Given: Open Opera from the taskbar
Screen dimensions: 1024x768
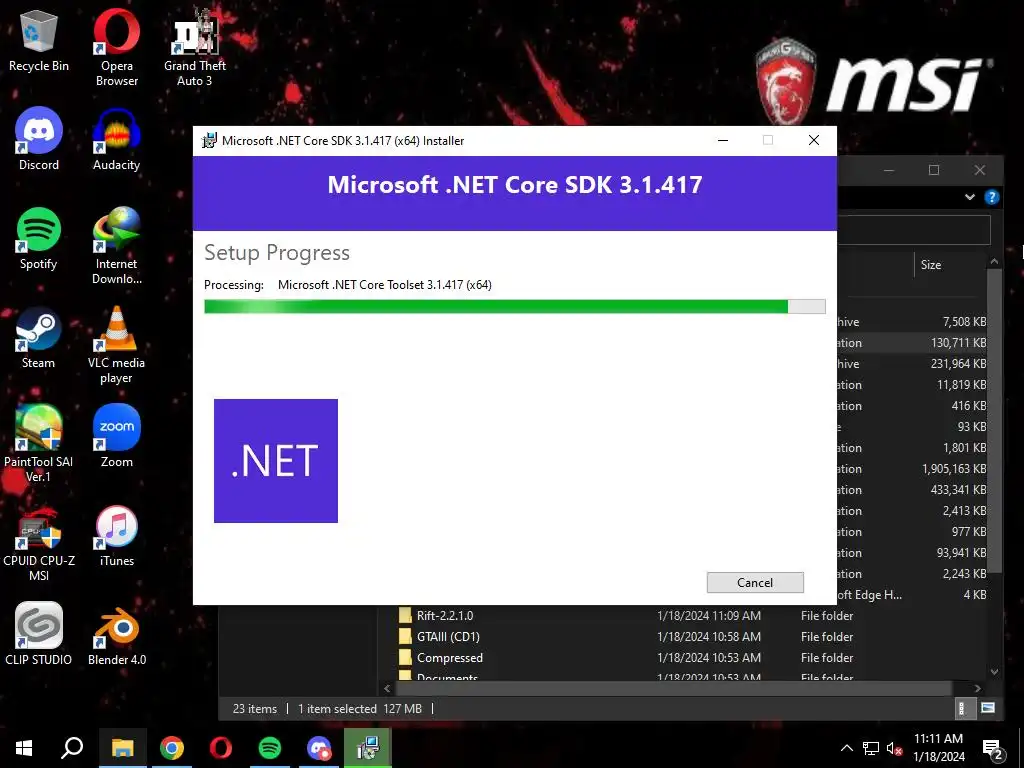Looking at the screenshot, I should 221,748.
